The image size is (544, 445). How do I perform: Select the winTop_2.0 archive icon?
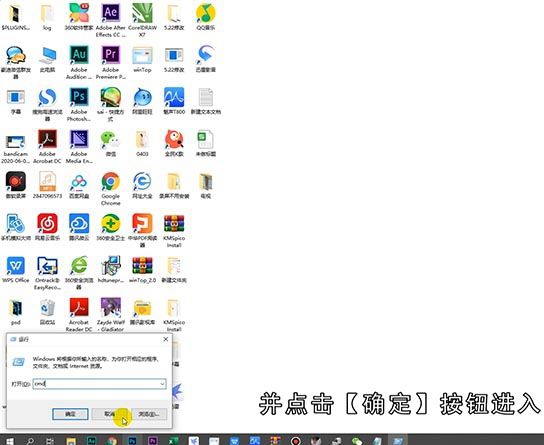point(142,269)
